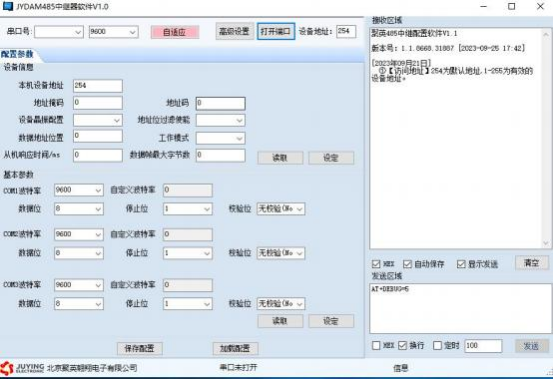This screenshot has width=554, height=380.
Task: Click 设定 button in 设备信息 section
Action: (x=331, y=158)
